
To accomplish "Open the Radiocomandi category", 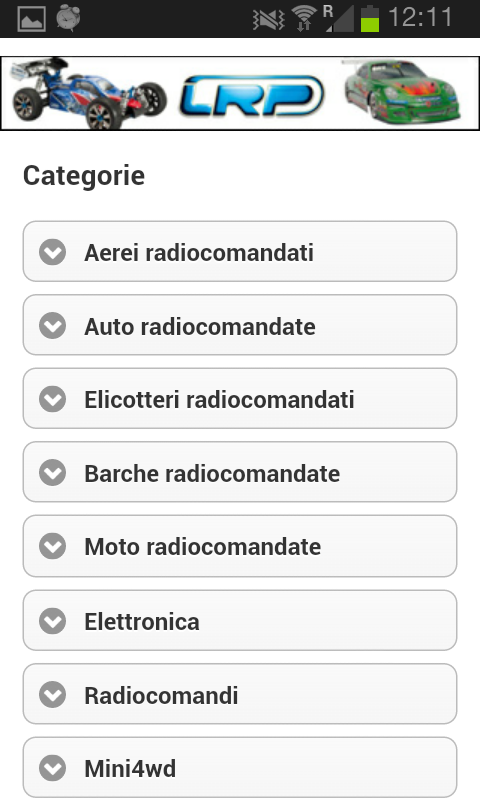I will pos(240,694).
